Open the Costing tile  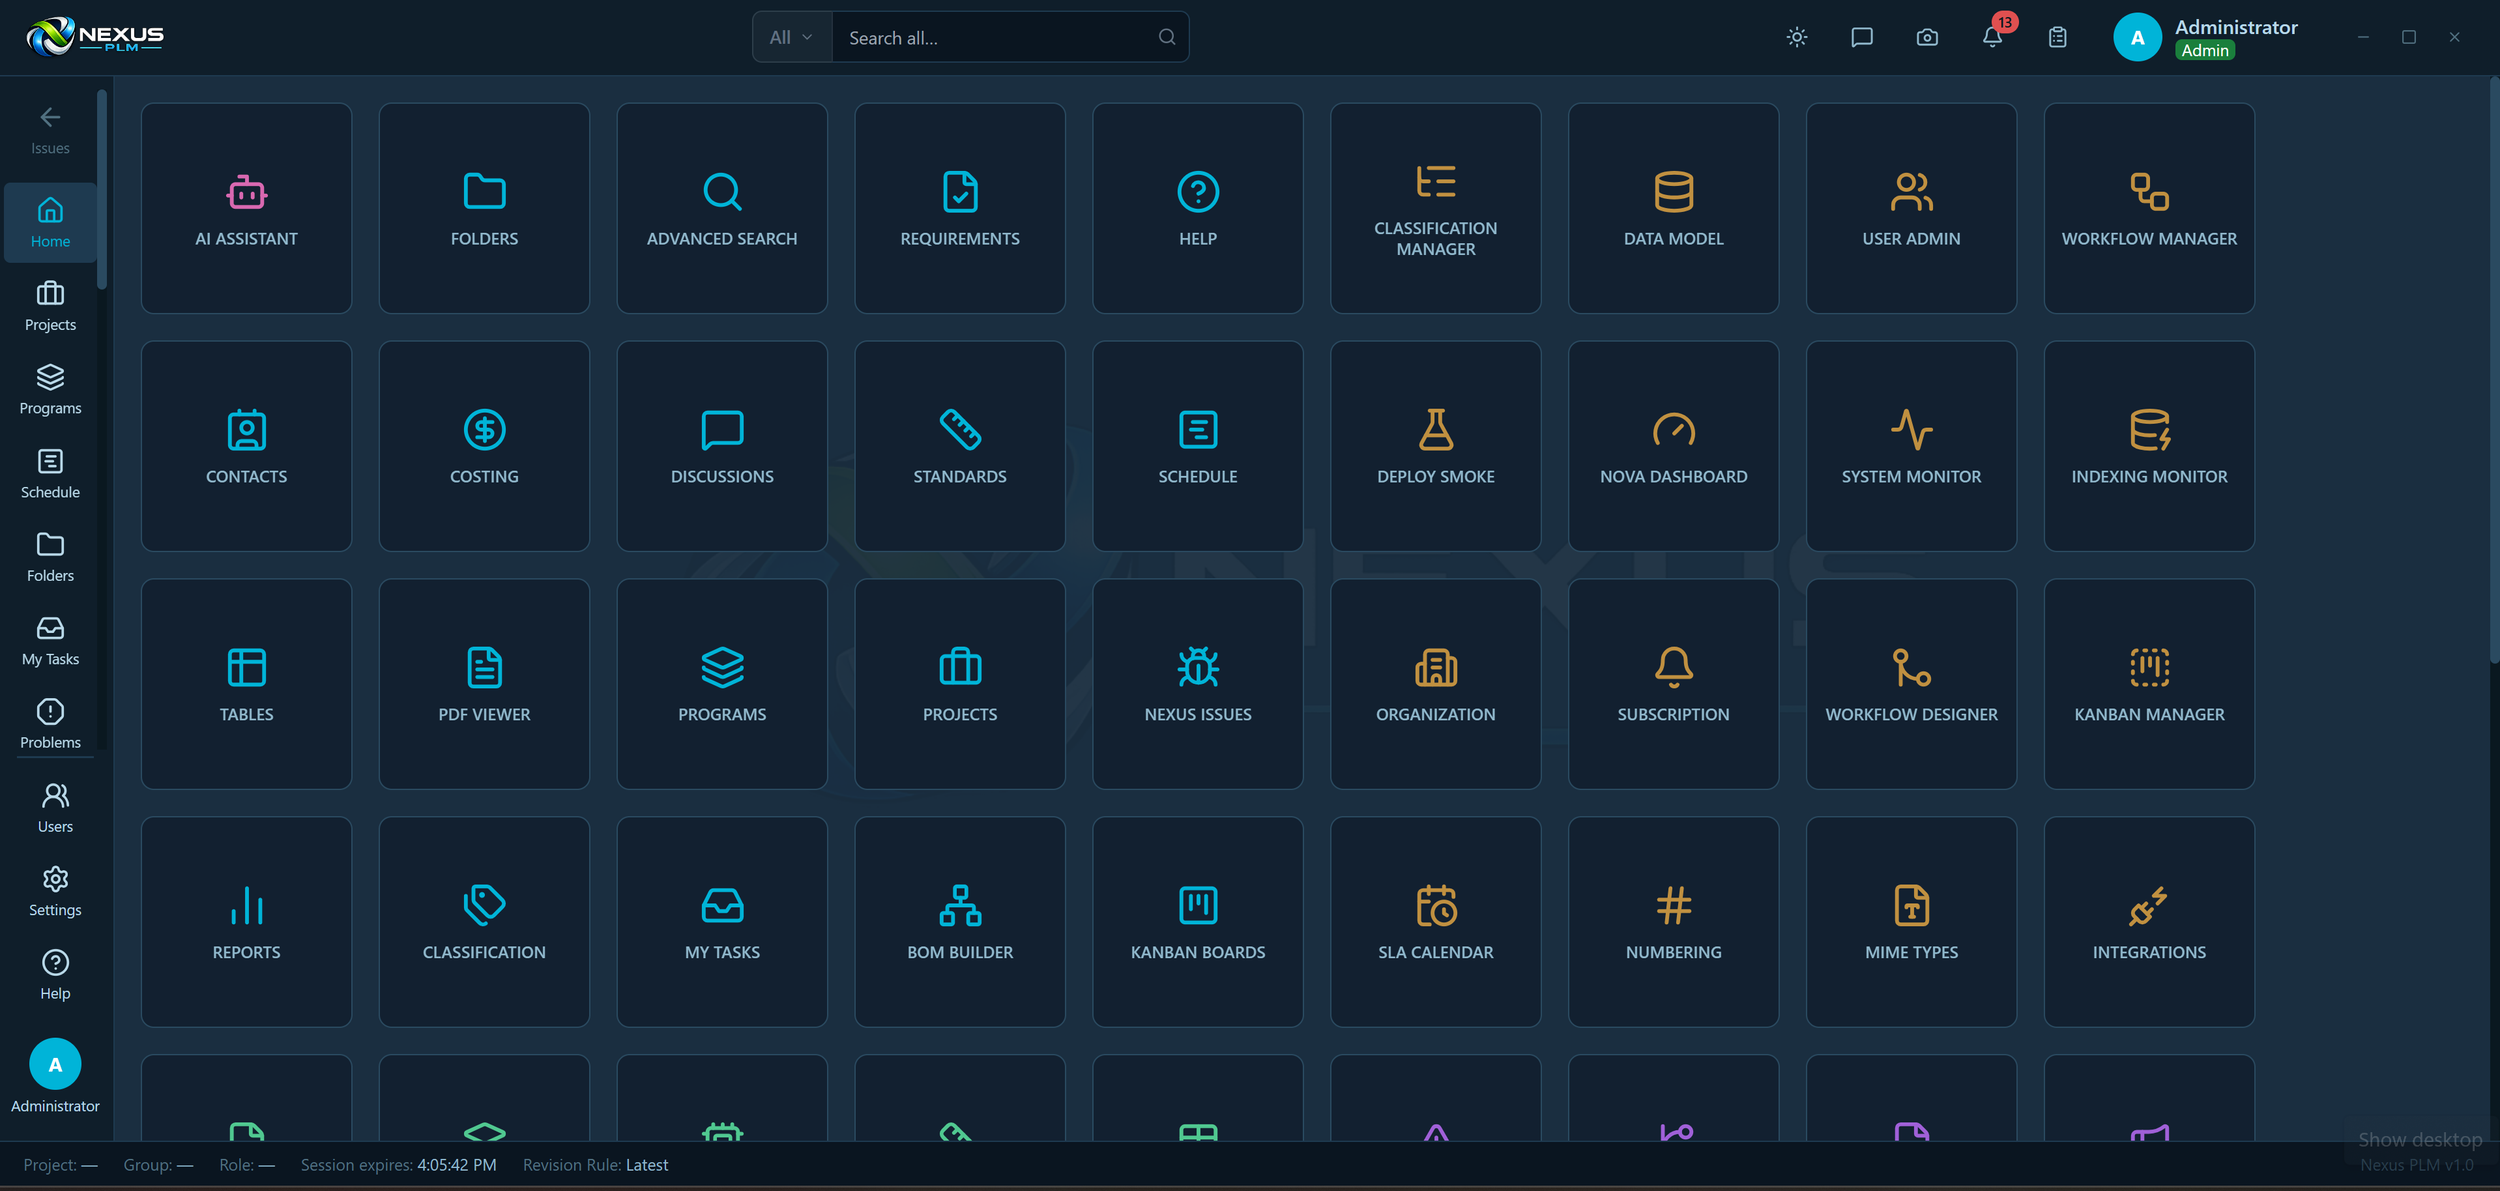pos(484,446)
